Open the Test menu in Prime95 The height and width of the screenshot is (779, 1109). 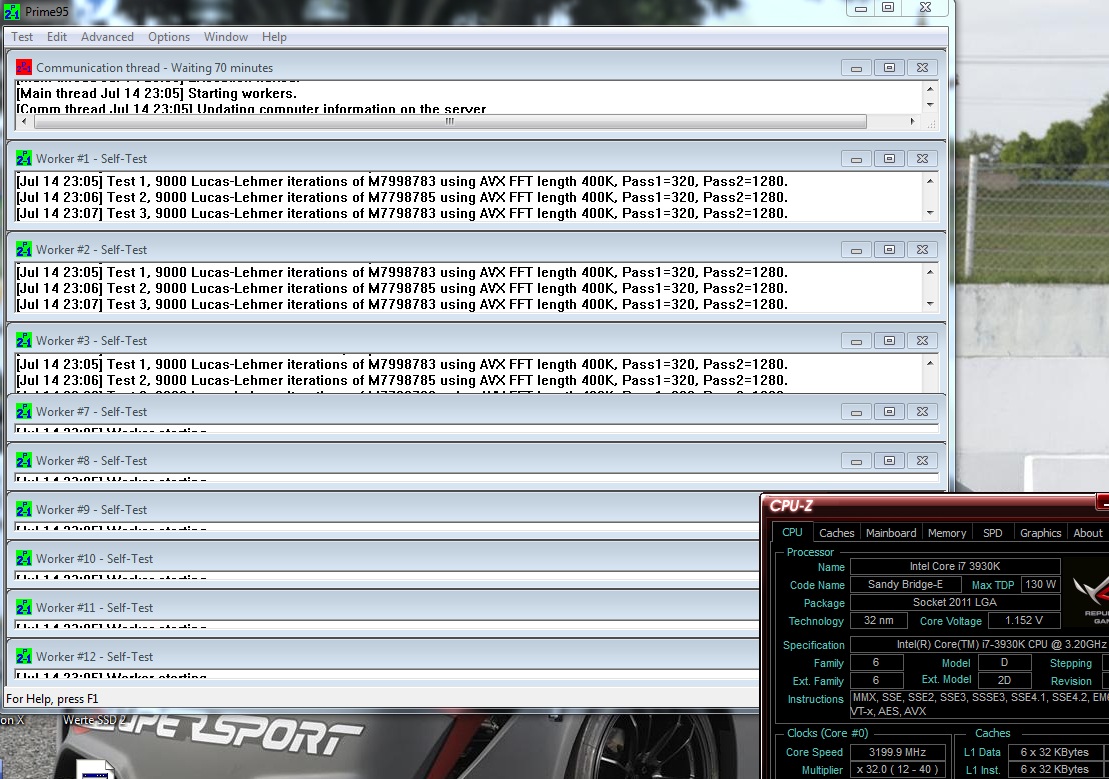pos(22,37)
